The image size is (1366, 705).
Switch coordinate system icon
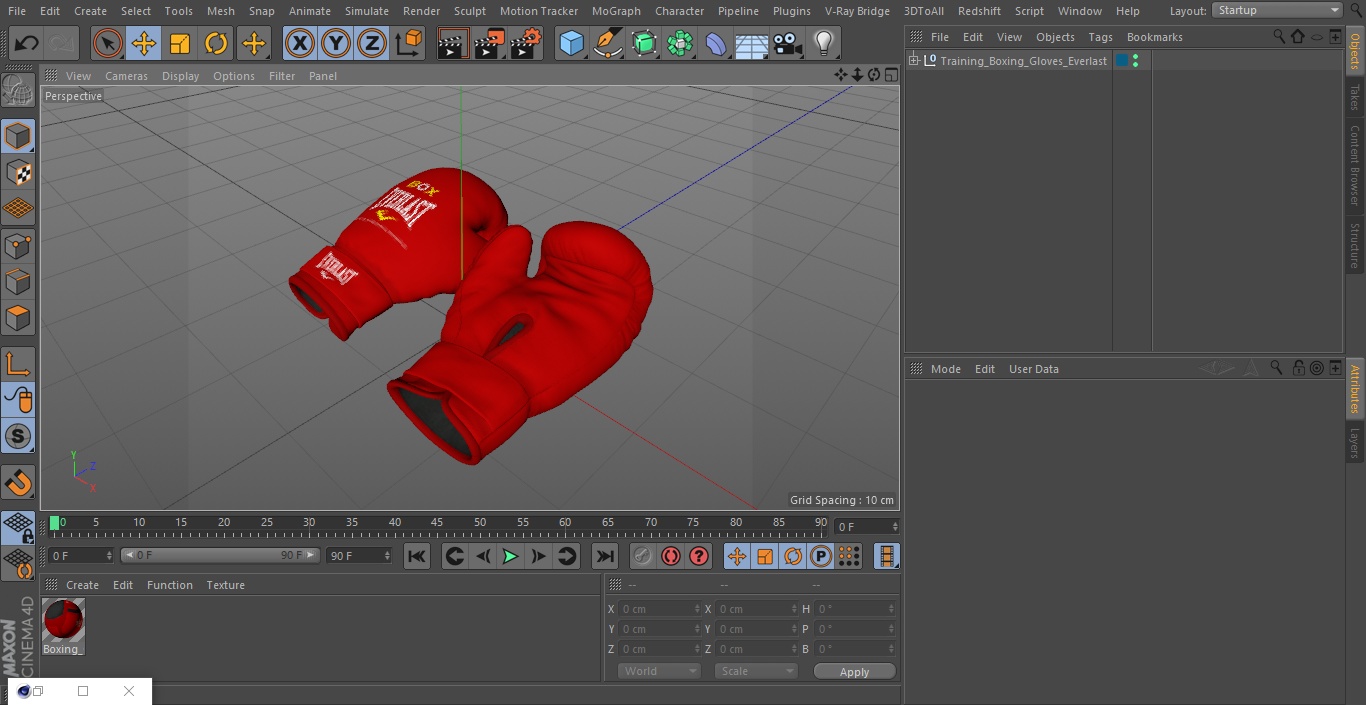click(x=409, y=43)
